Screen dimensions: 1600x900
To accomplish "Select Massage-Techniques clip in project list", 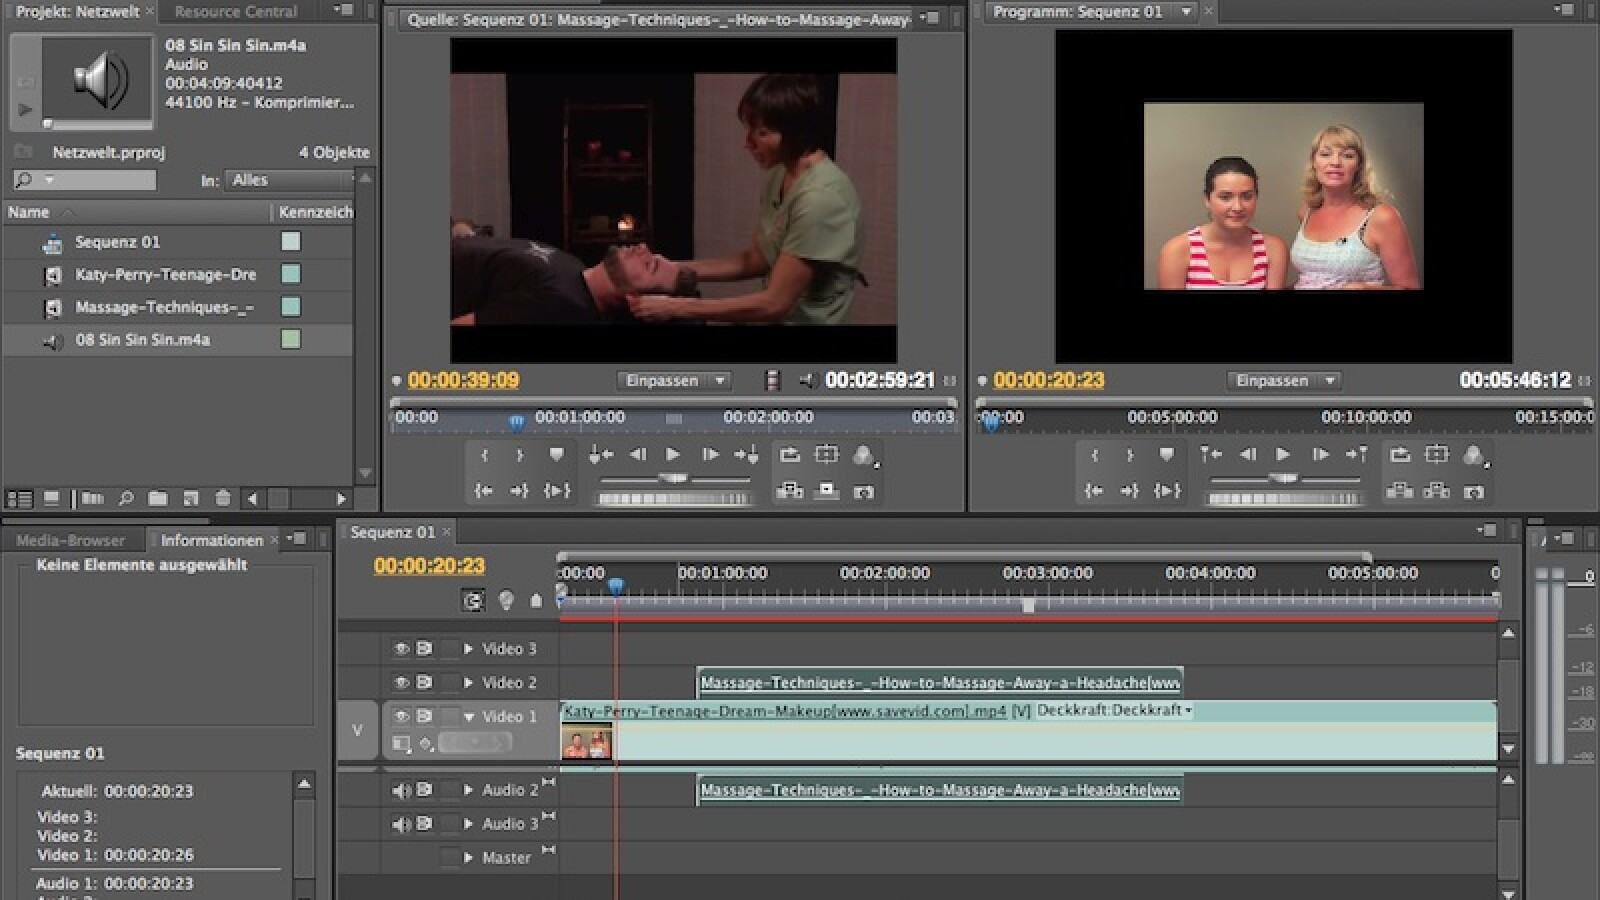I will point(165,307).
